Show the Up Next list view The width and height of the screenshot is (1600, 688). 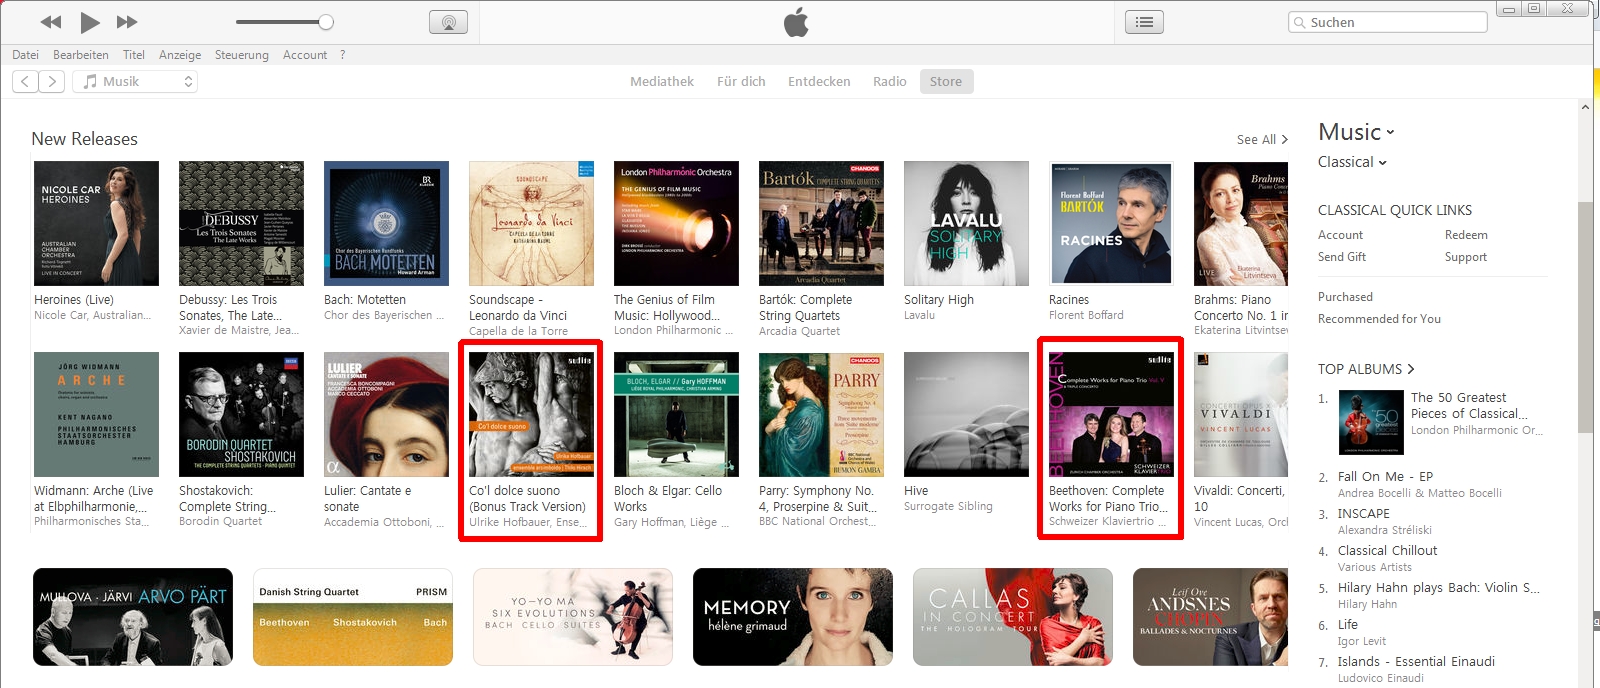[1144, 22]
